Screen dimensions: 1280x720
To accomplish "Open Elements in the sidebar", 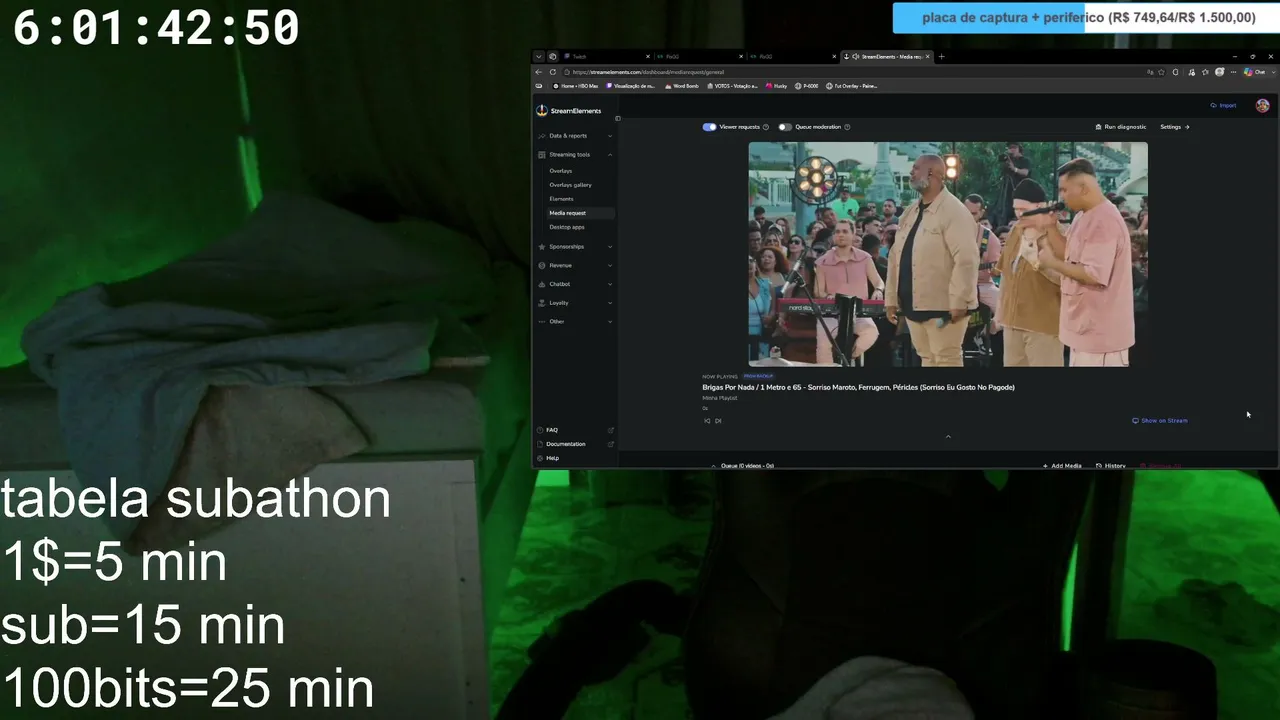I will [x=561, y=199].
